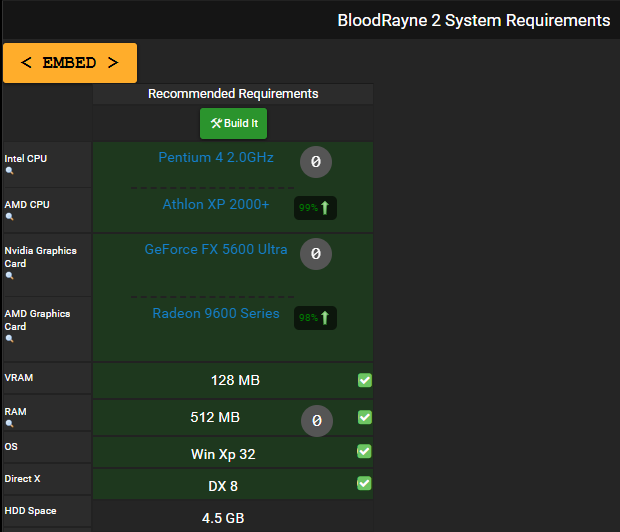
Task: Click the 4.5 GB HDD space value
Action: coord(223,518)
